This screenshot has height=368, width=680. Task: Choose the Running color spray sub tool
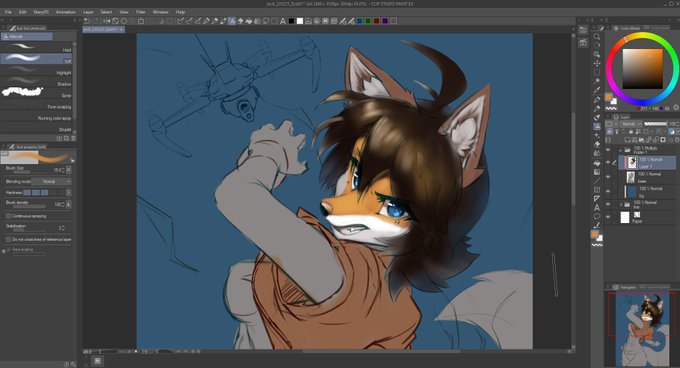(36, 116)
